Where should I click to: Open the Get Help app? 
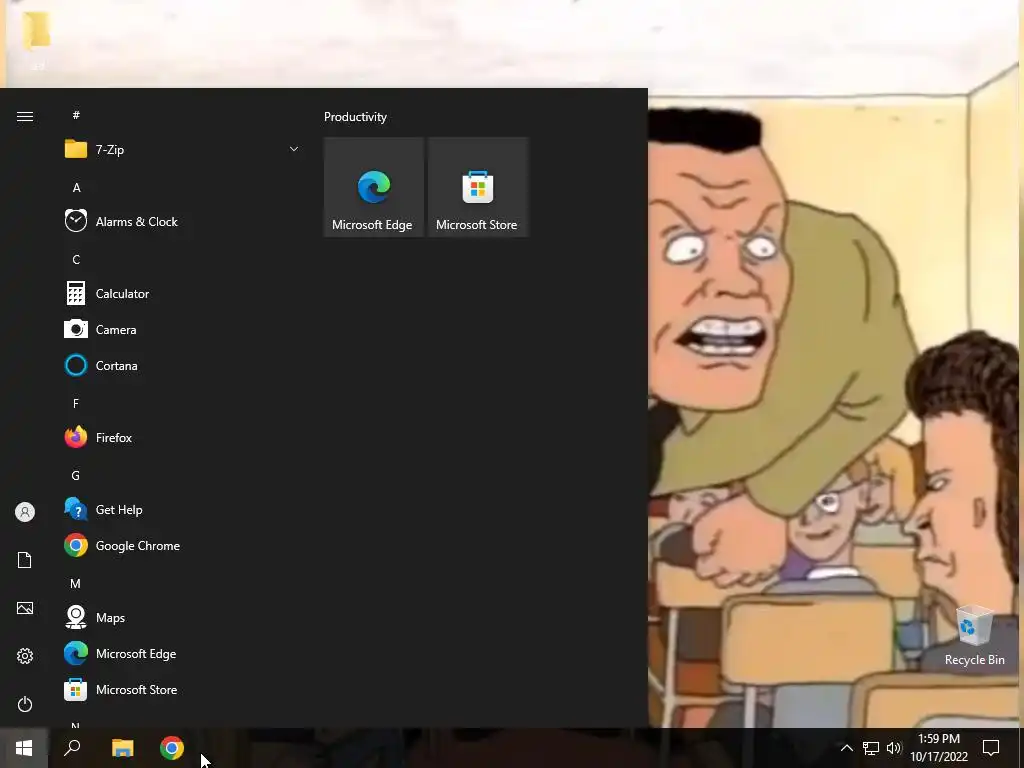point(182,509)
